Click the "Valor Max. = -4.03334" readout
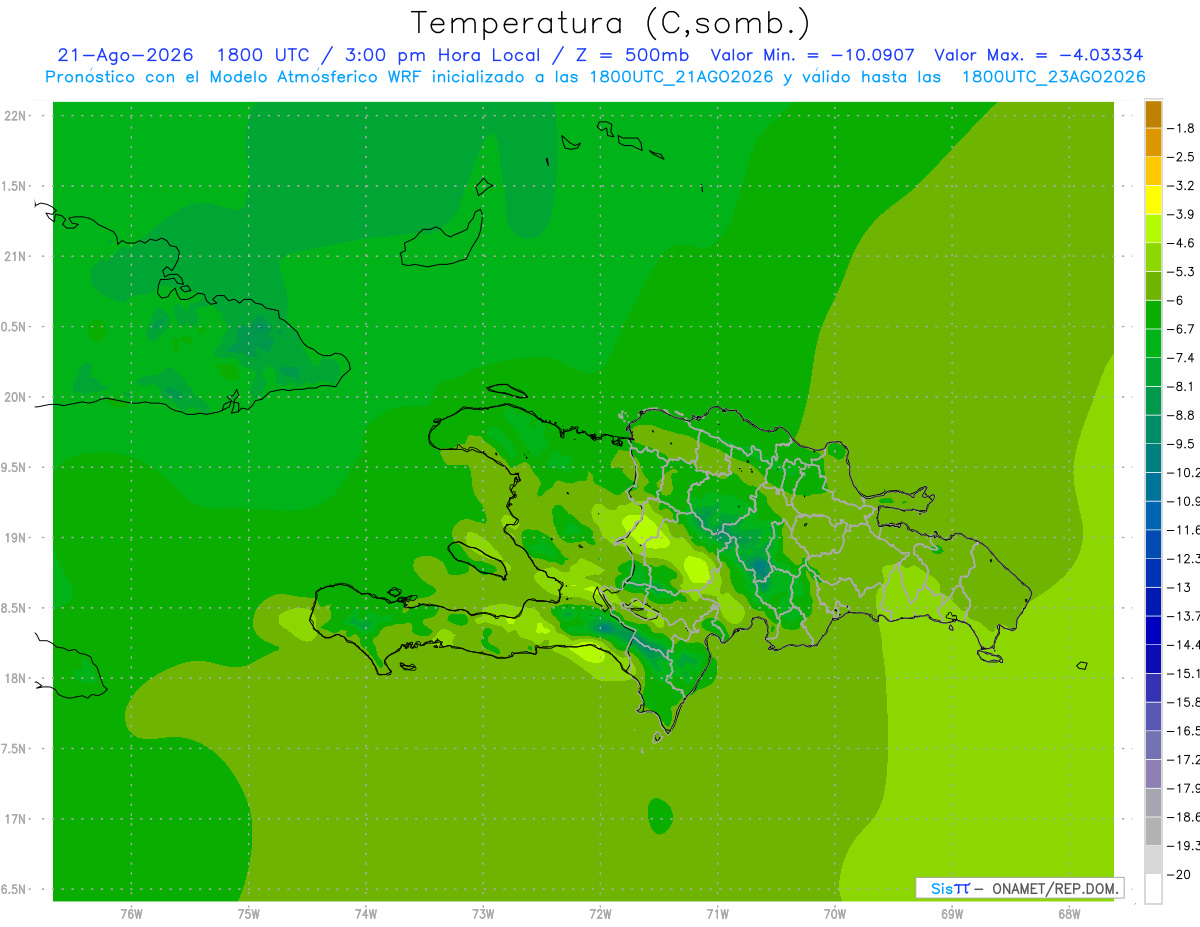Screen dimensions: 1200x927 (x=1038, y=55)
